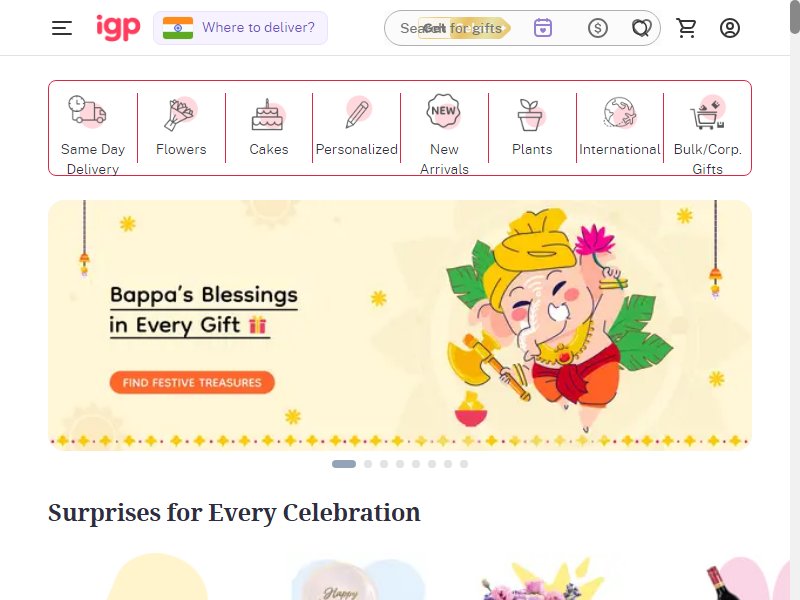Click the Search for gifts field
Screen dimensions: 800x600
[x=454, y=28]
